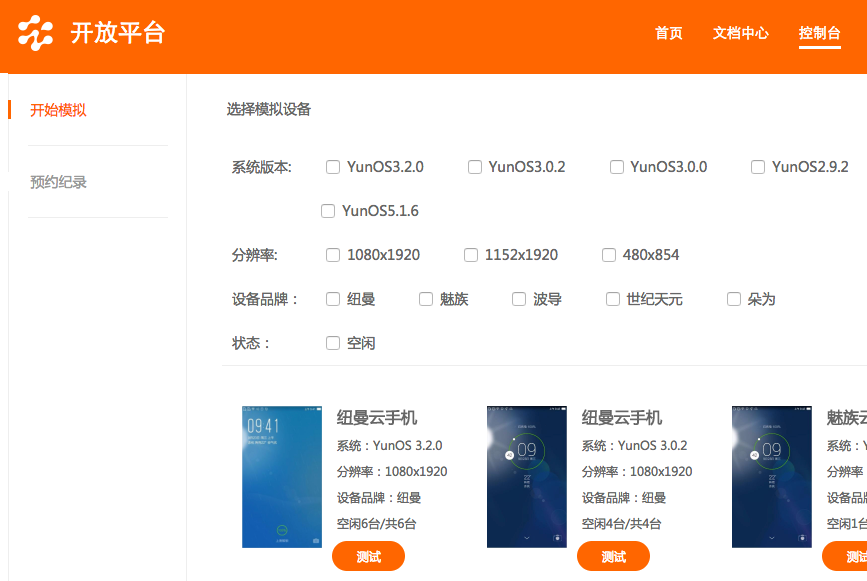
Task: Click the 空闲6台/共6台 availability text
Action: click(377, 524)
